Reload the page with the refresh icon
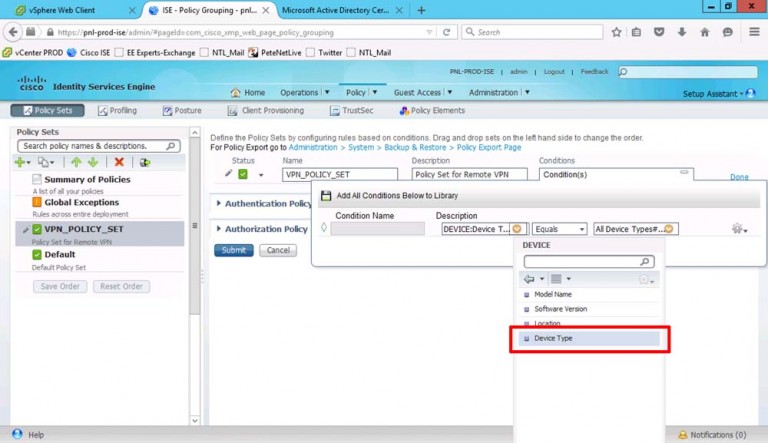The width and height of the screenshot is (768, 443). [x=446, y=32]
